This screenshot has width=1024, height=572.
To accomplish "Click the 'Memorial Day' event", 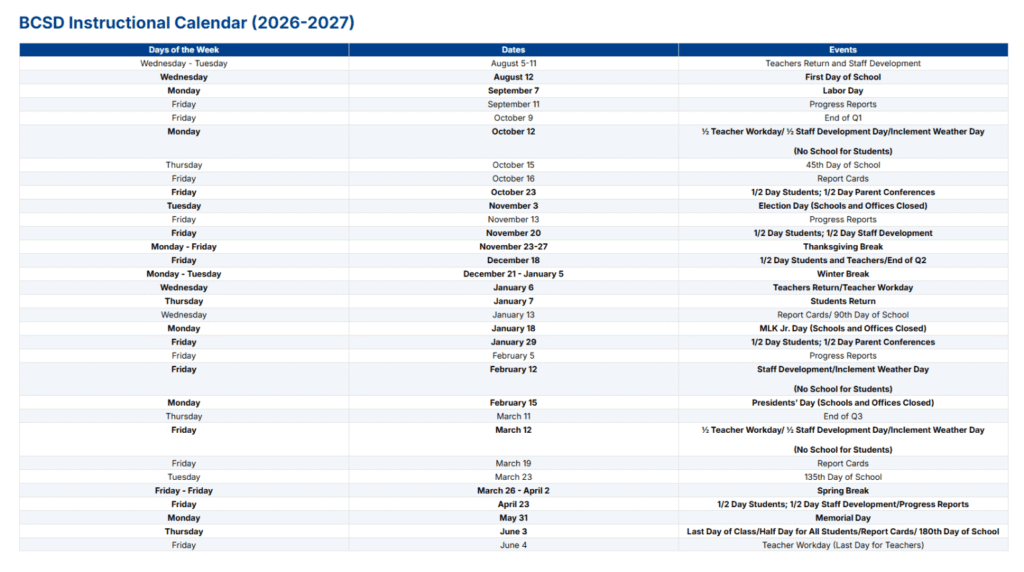I will [x=843, y=518].
